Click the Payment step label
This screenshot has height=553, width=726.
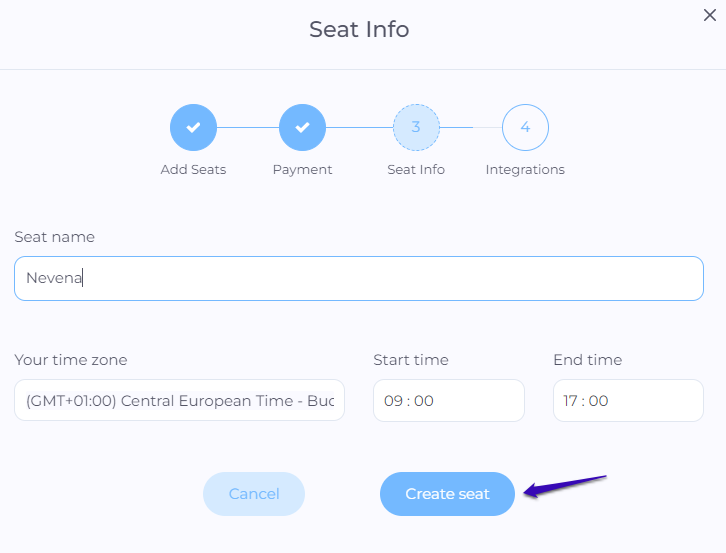click(x=302, y=170)
